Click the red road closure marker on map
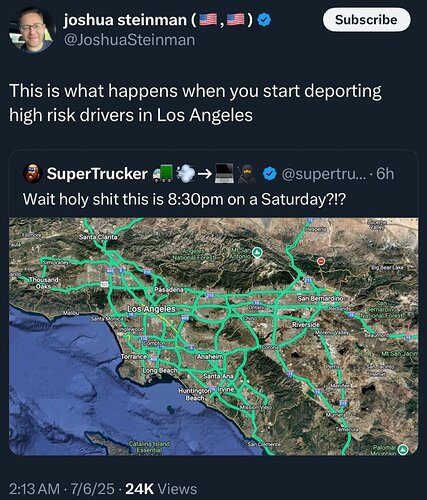 [x=321, y=261]
